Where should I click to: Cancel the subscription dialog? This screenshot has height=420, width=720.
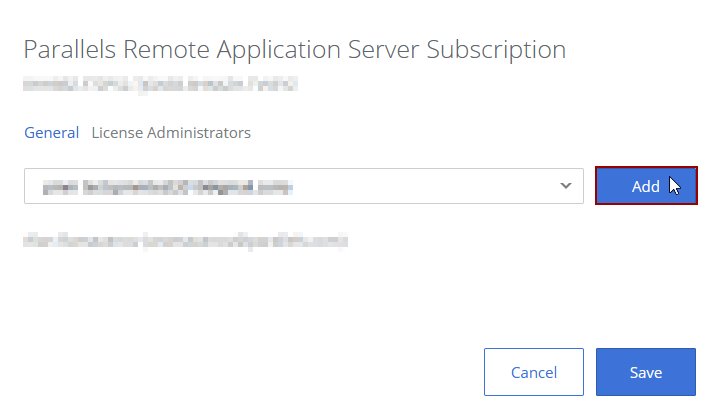tap(533, 372)
